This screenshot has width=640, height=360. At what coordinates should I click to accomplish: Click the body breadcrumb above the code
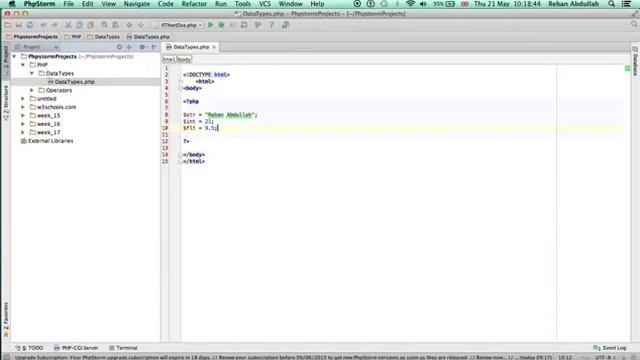tap(184, 60)
